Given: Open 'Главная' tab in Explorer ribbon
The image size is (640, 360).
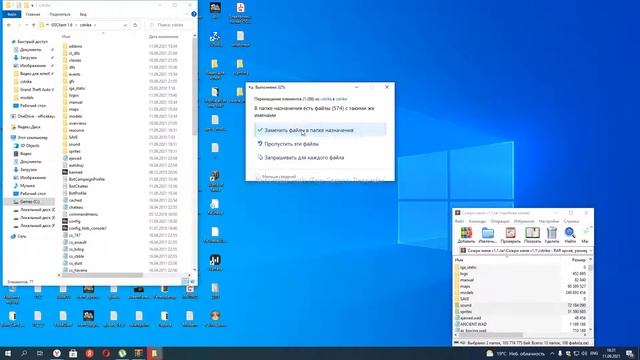Looking at the screenshot, I should tap(33, 14).
